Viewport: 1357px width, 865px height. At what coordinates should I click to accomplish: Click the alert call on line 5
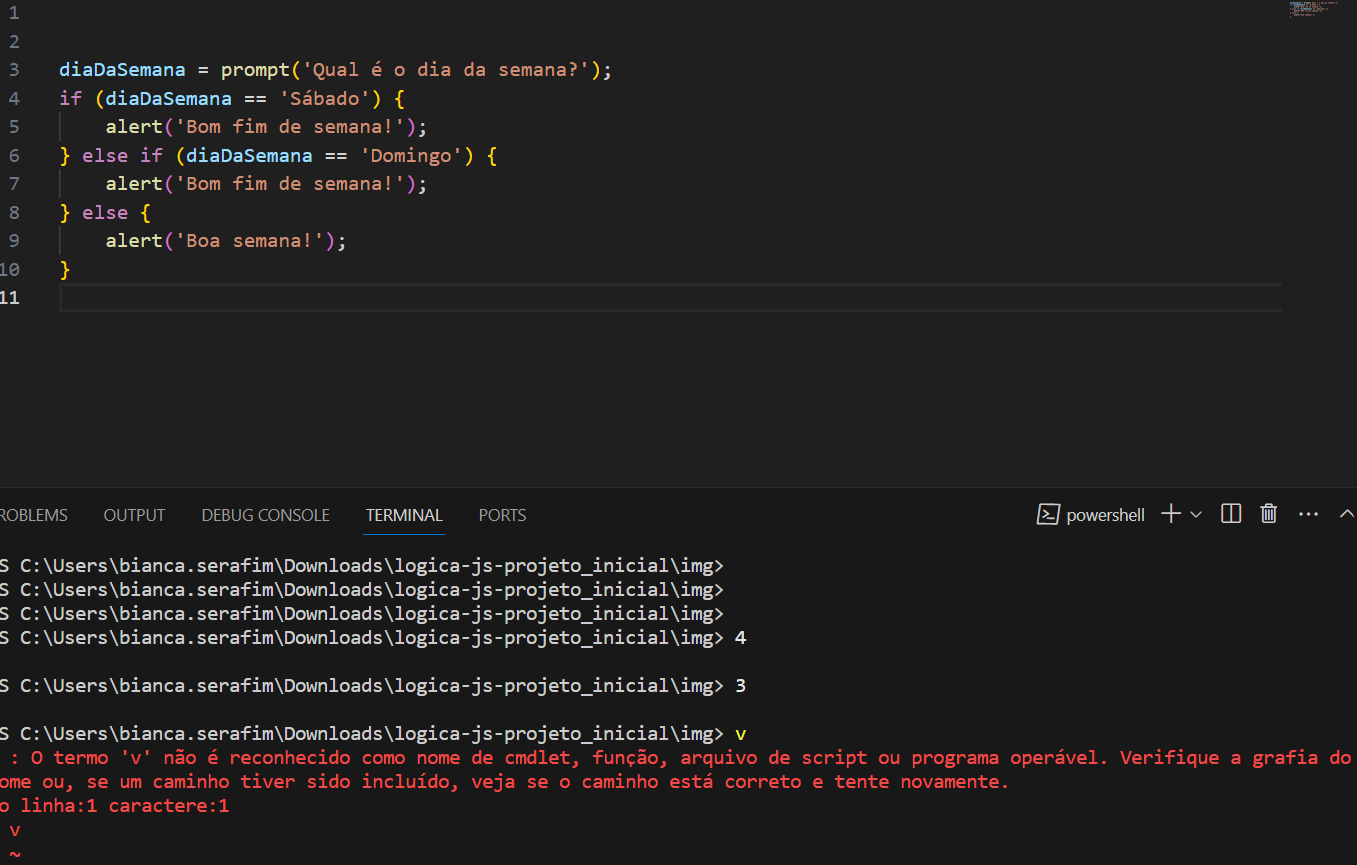(134, 127)
